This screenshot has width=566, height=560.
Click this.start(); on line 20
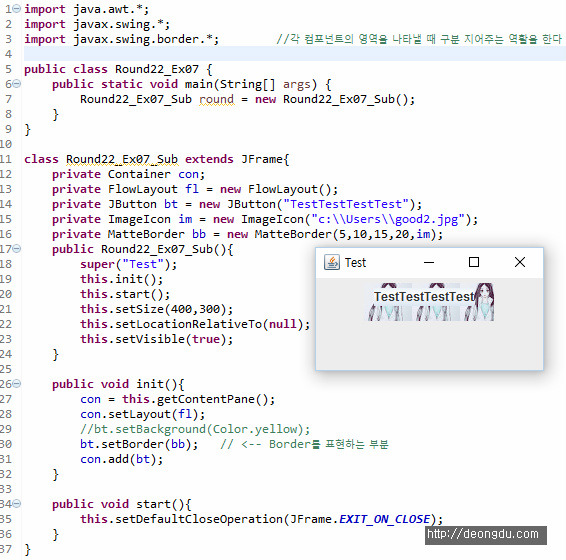point(125,294)
